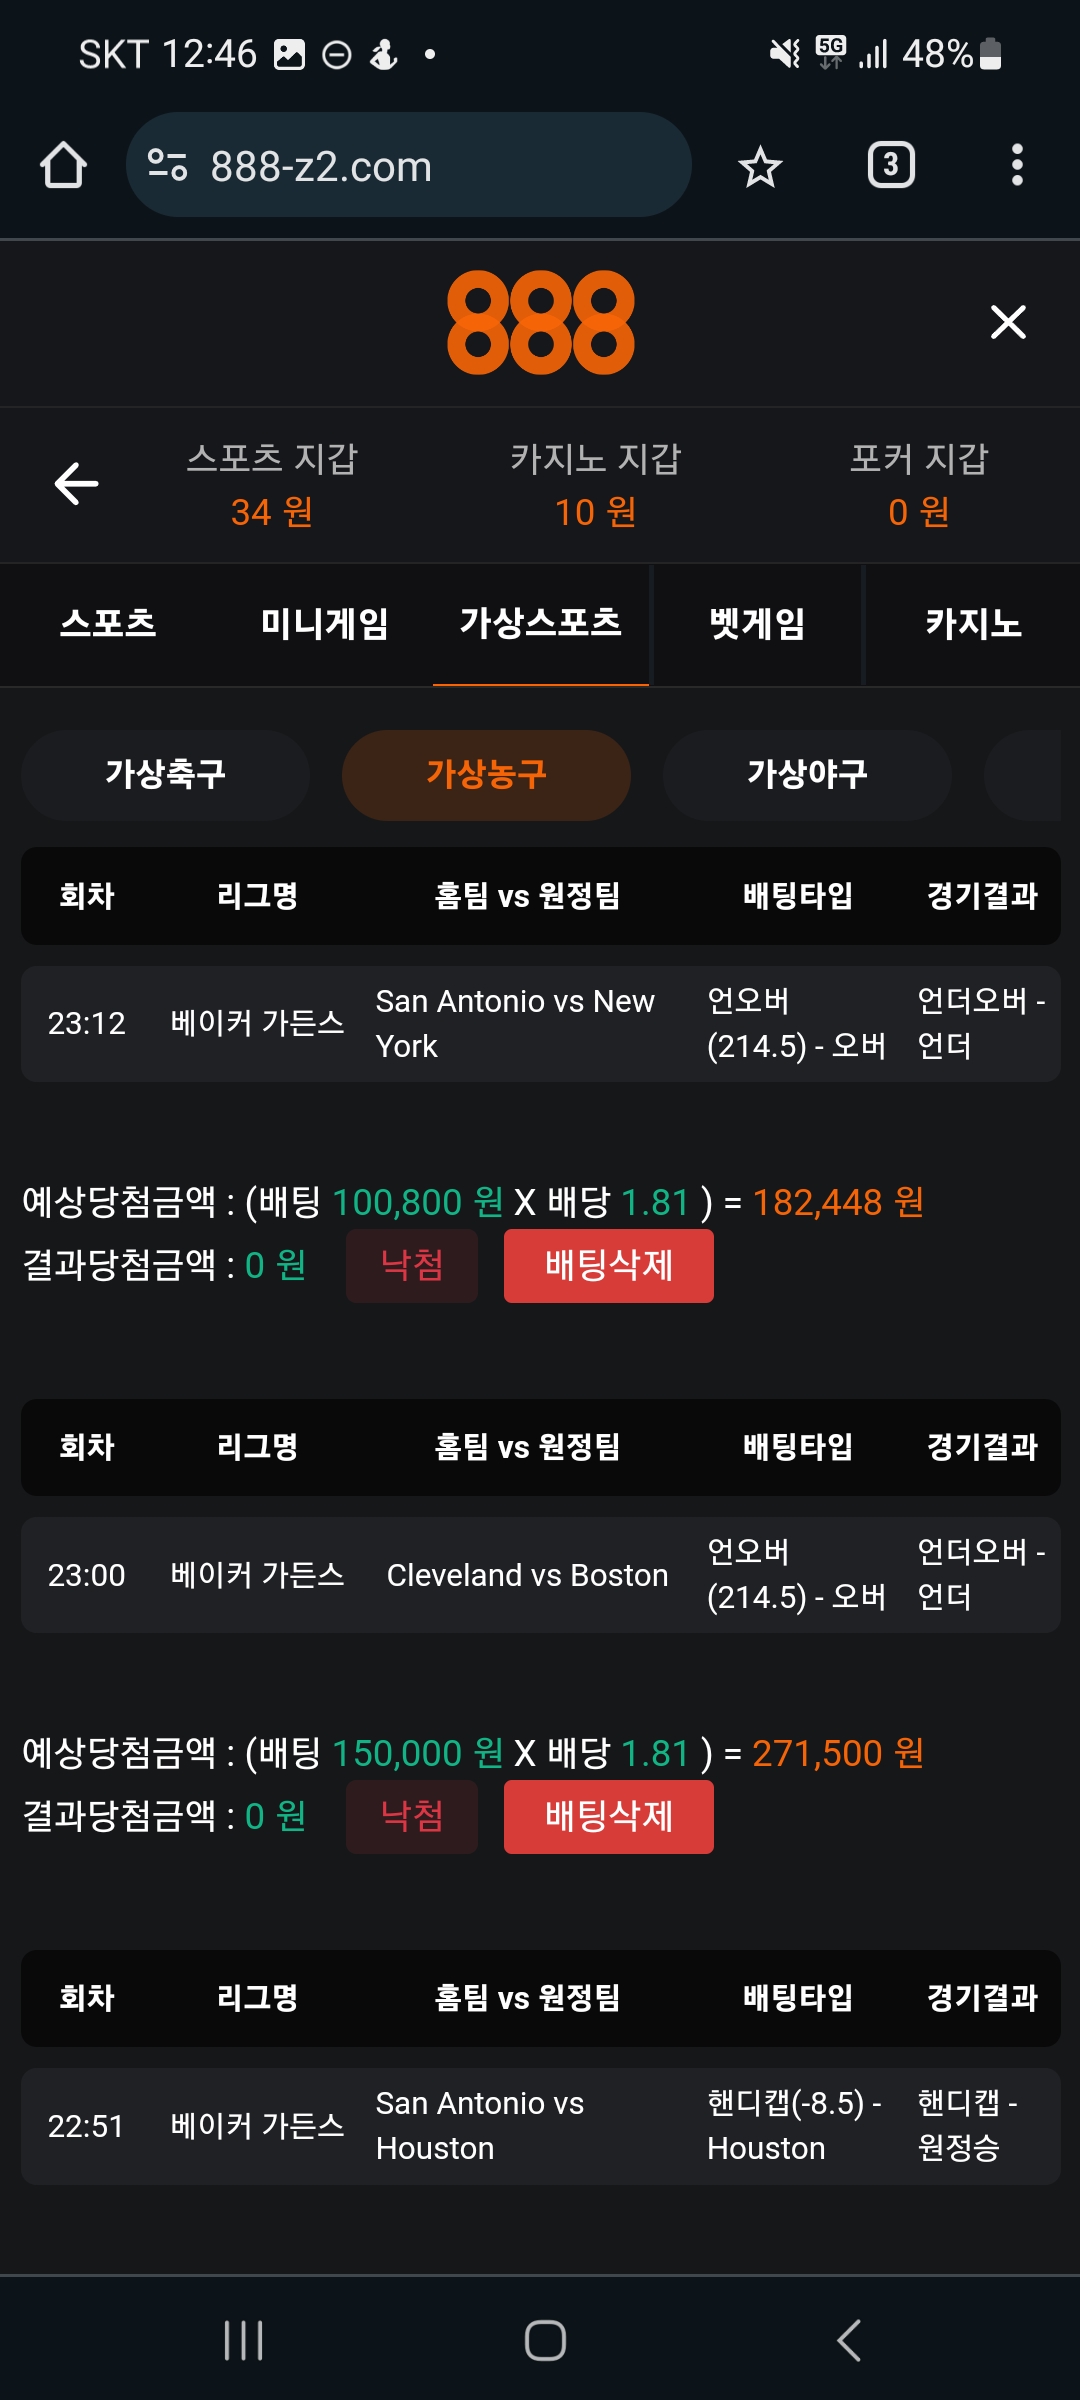This screenshot has height=2400, width=1080.
Task: Tap the site settings icon in address bar
Action: point(167,165)
